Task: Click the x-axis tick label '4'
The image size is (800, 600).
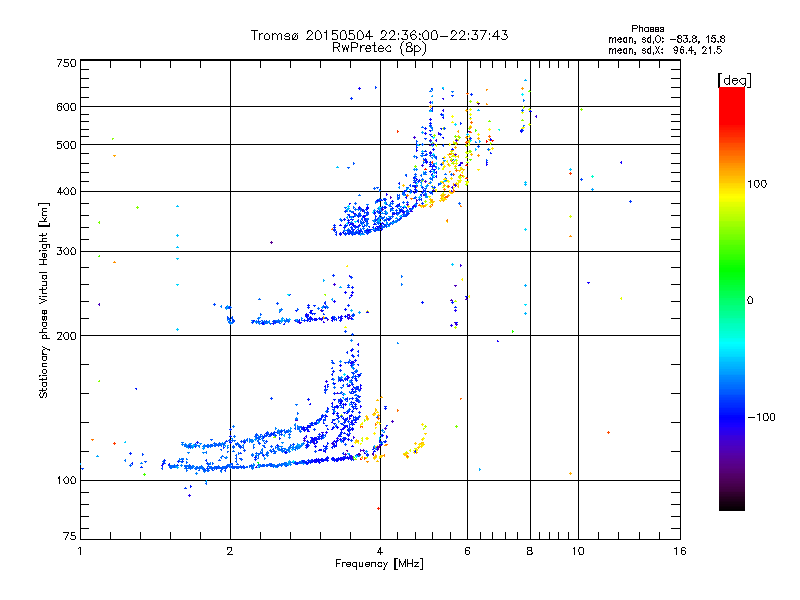Action: pos(380,551)
